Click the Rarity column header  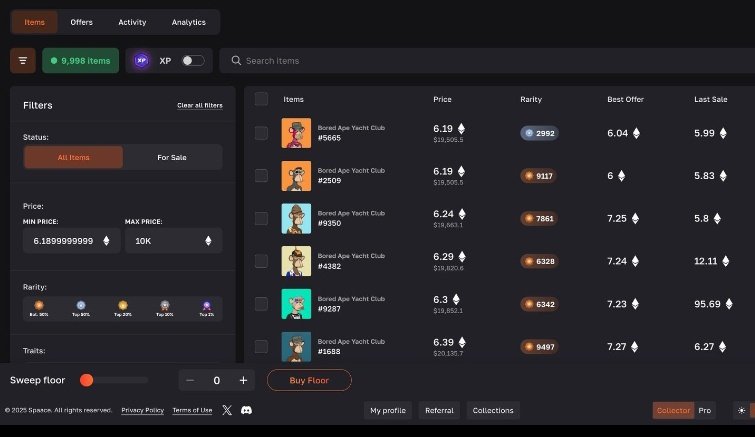(x=531, y=99)
